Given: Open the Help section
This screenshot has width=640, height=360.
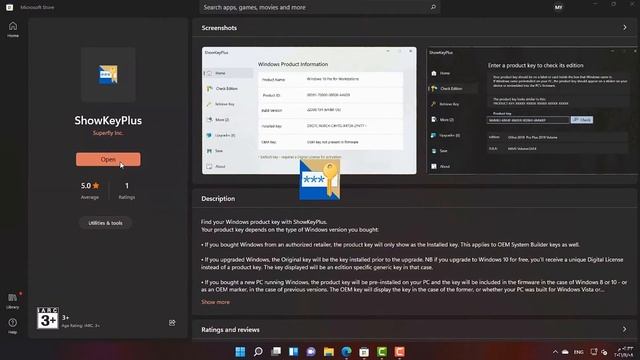Looking at the screenshot, I should coord(13,326).
